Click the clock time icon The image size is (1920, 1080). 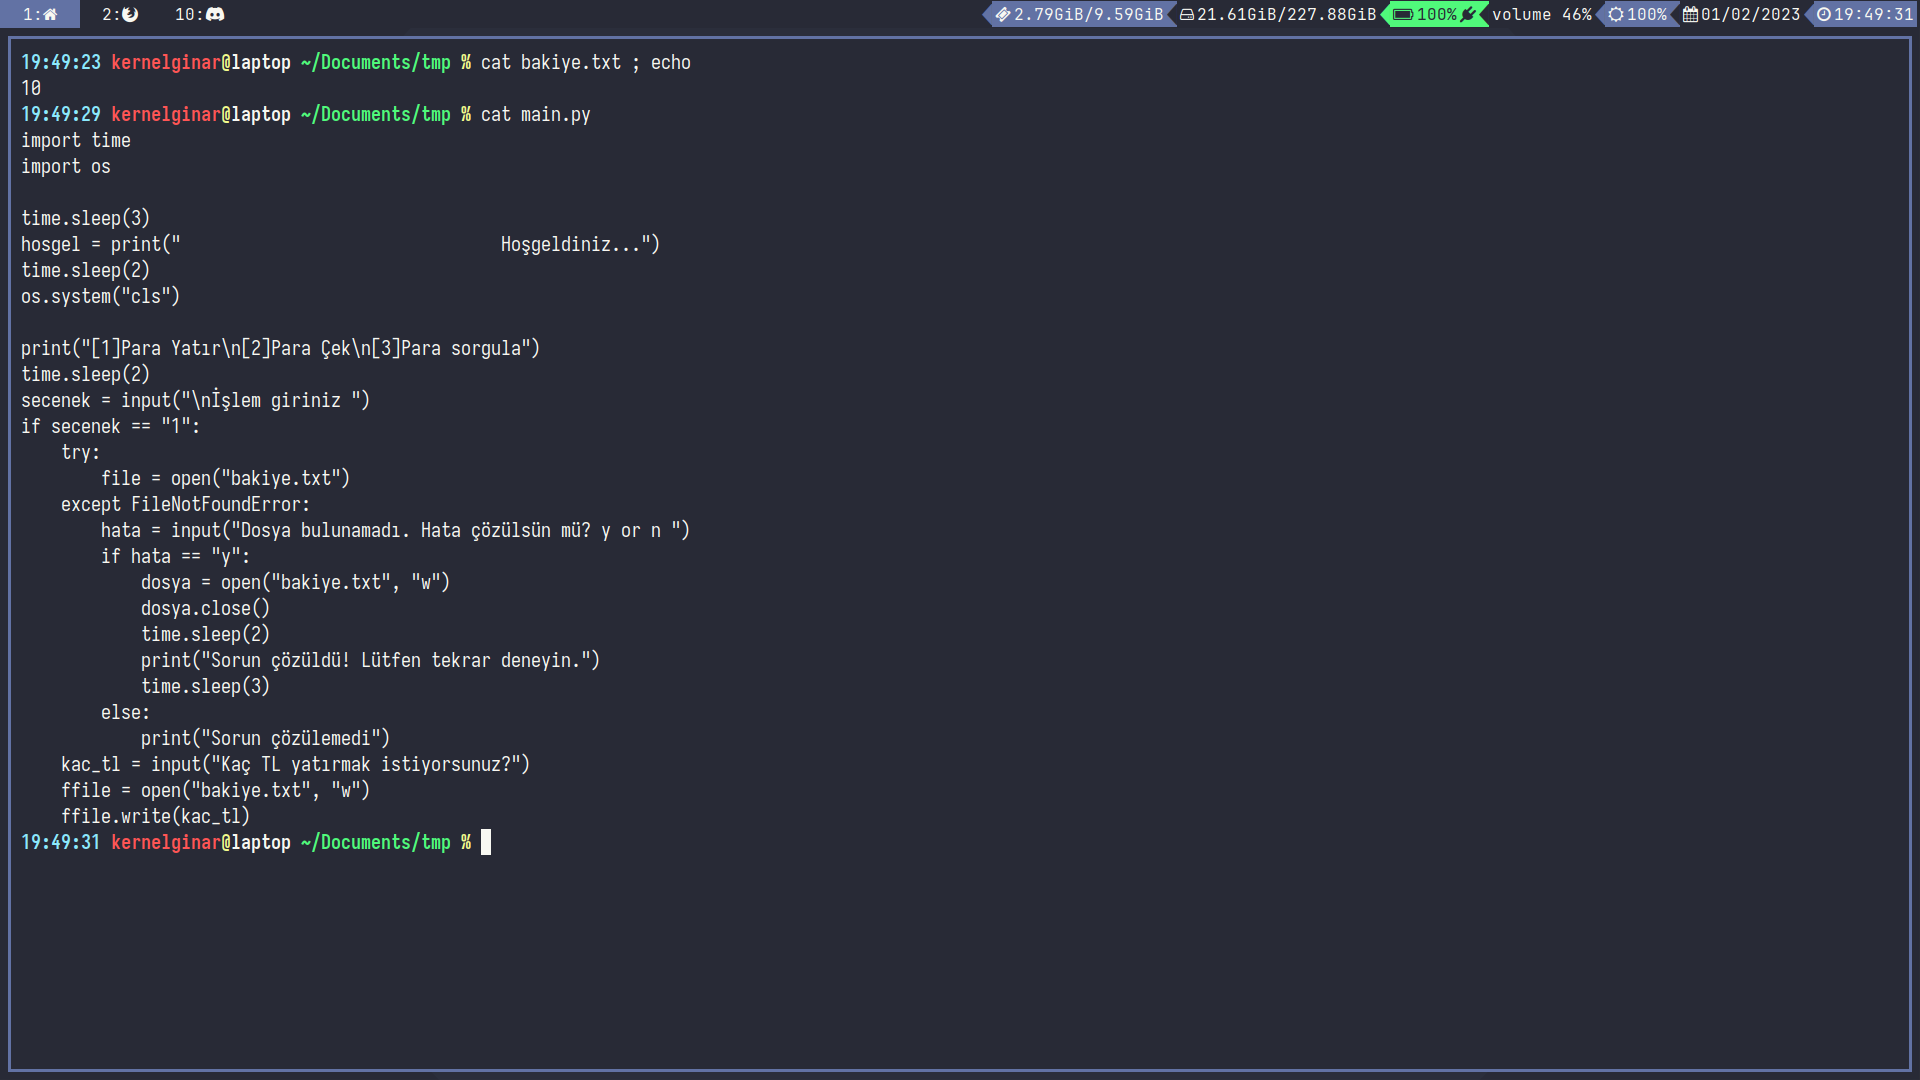click(1824, 14)
